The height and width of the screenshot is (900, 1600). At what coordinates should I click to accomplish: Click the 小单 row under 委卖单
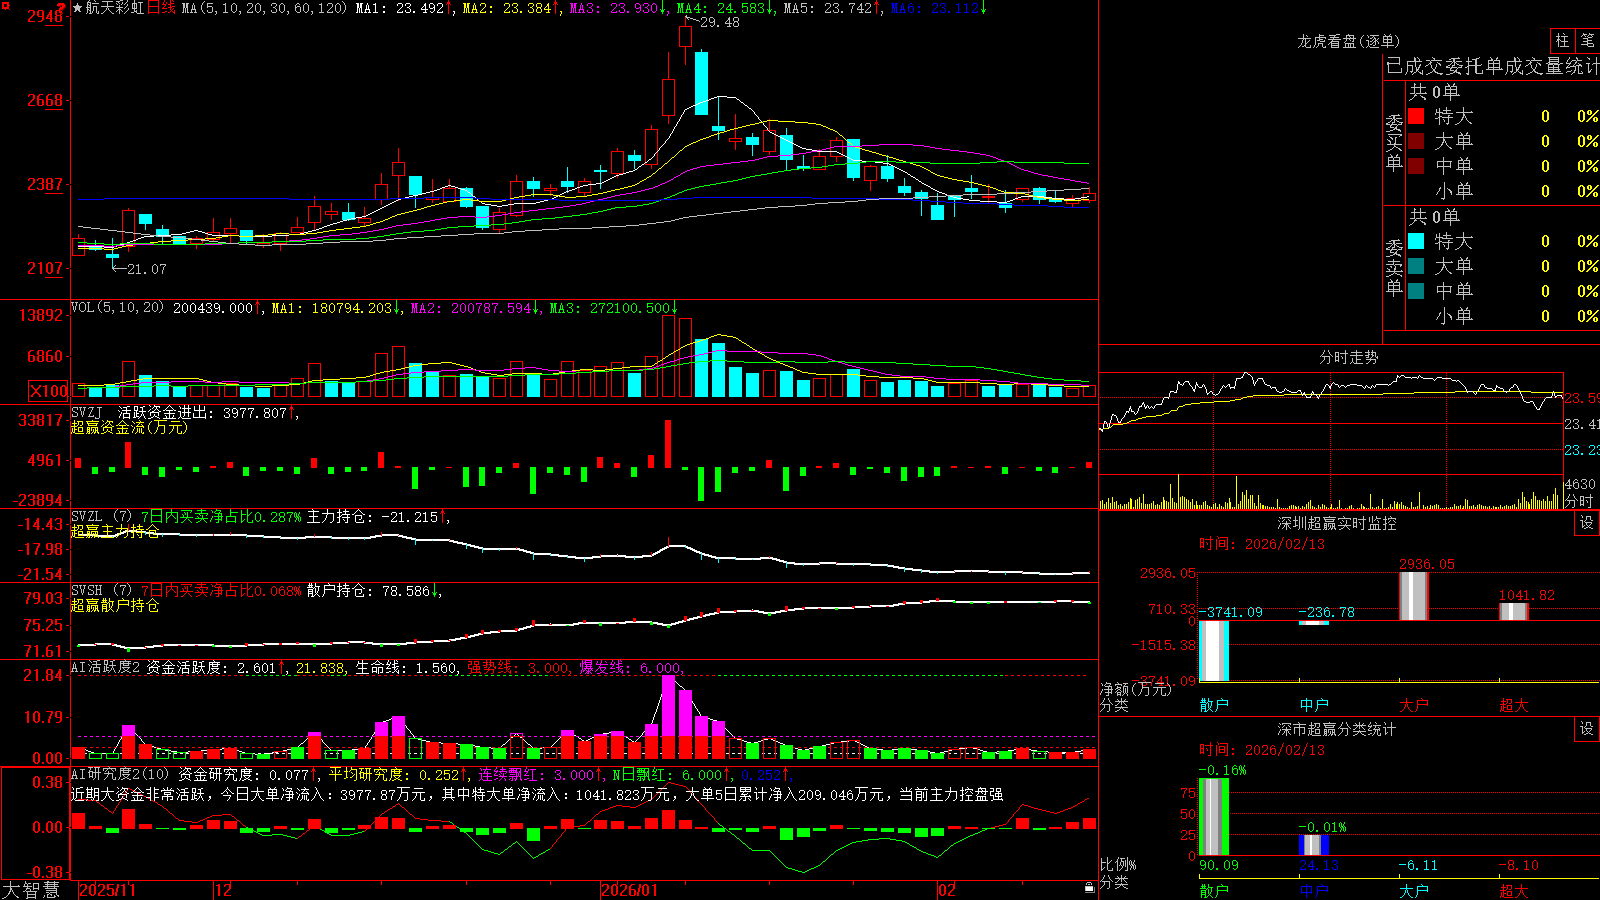1503,316
